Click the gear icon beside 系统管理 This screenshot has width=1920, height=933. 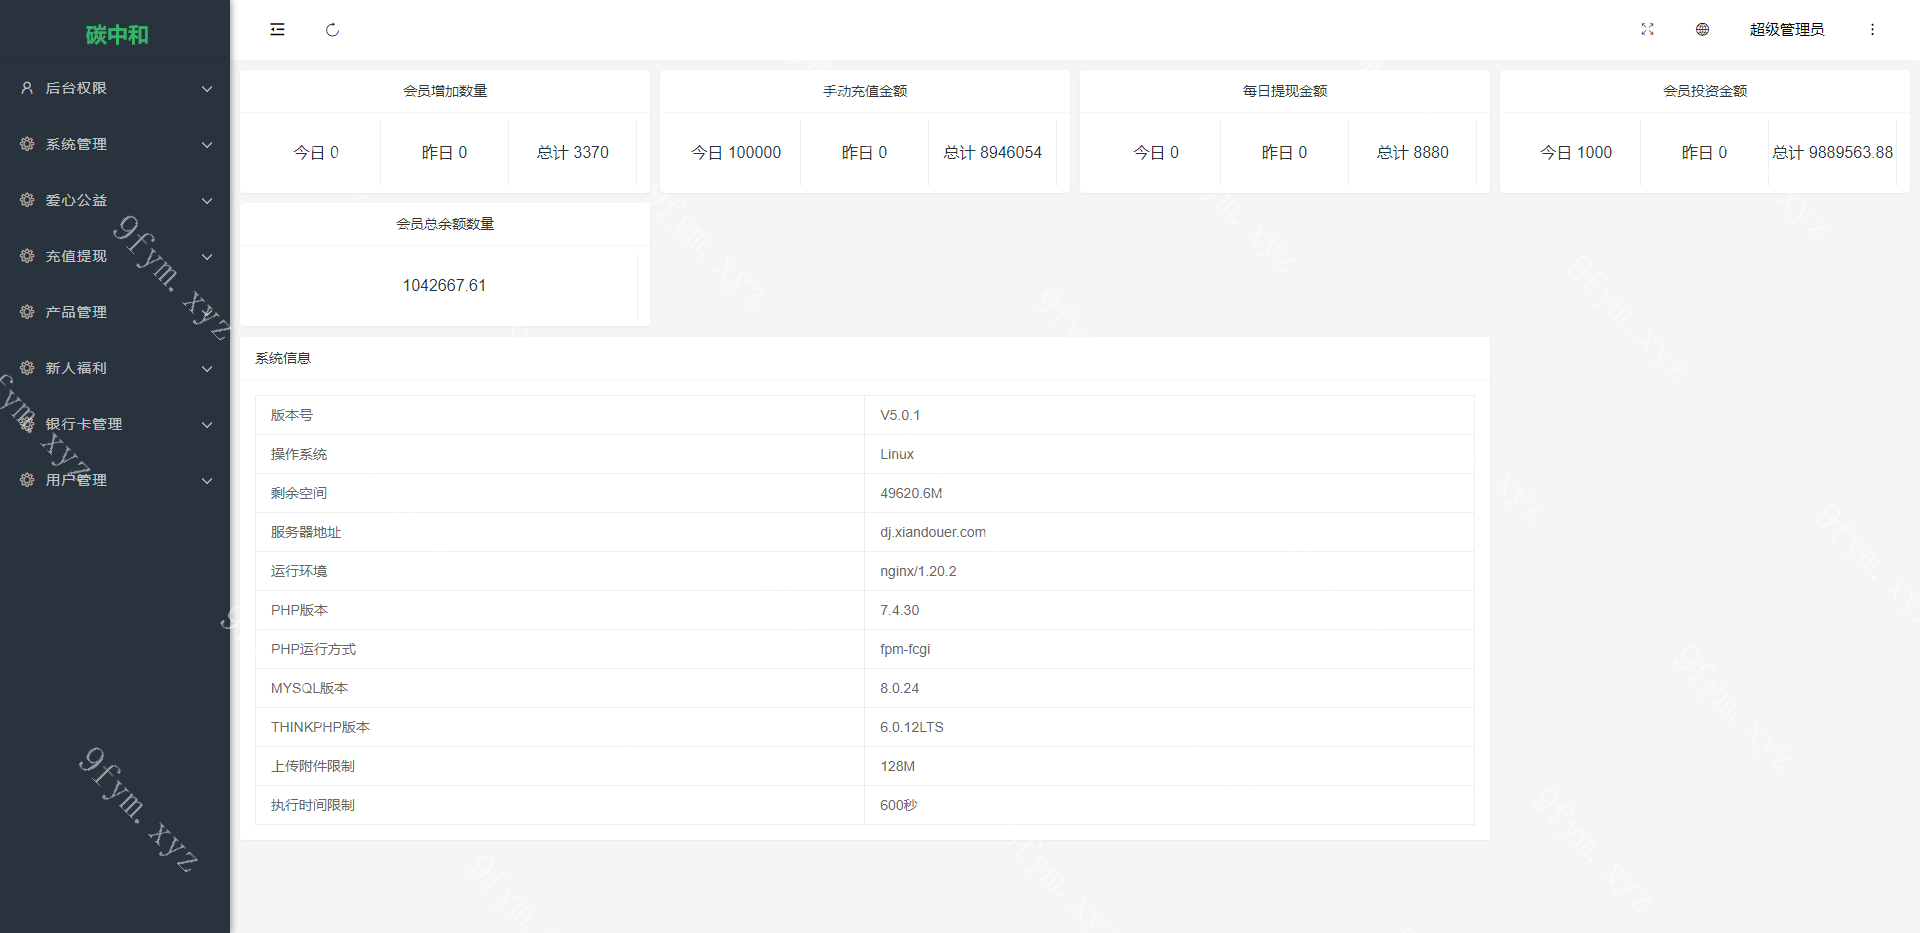(x=27, y=144)
